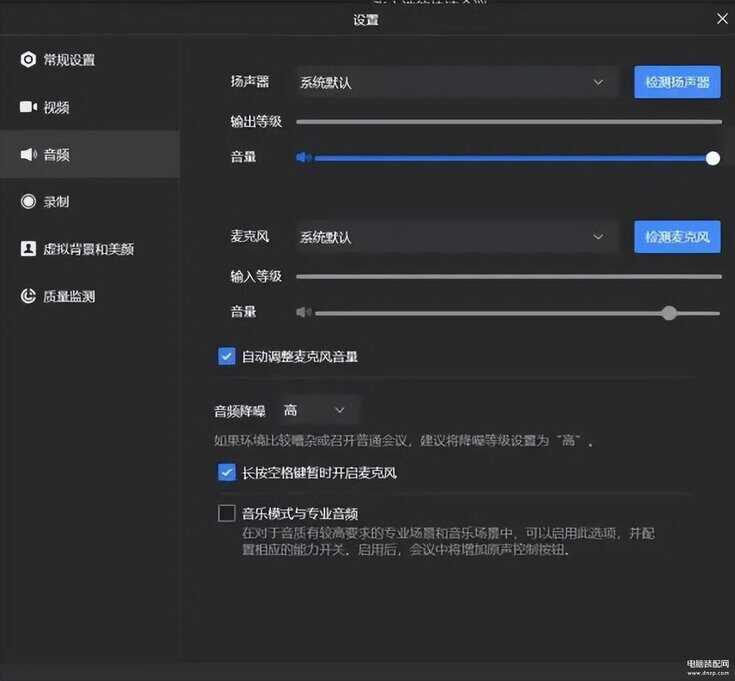Switch to the 录制 settings tab
Viewport: 735px width, 681px height.
pyautogui.click(x=57, y=202)
